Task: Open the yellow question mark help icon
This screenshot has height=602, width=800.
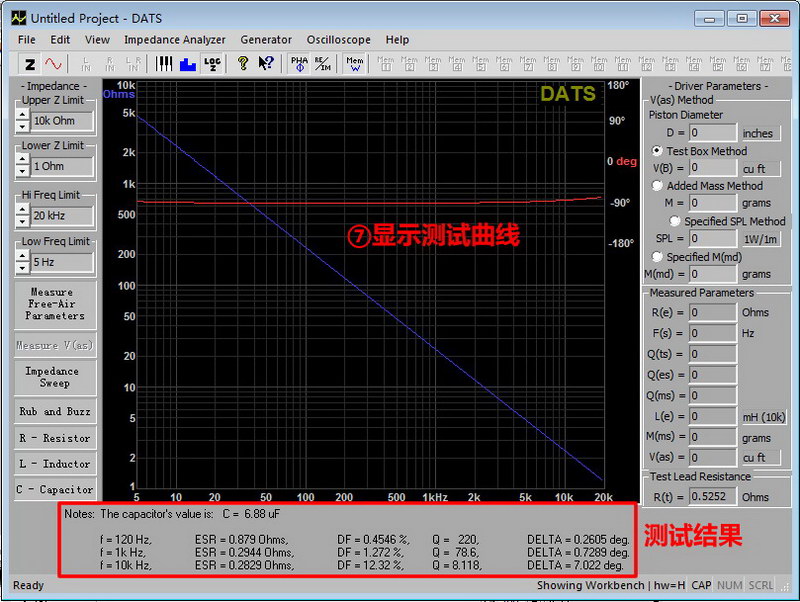Action: click(x=242, y=64)
